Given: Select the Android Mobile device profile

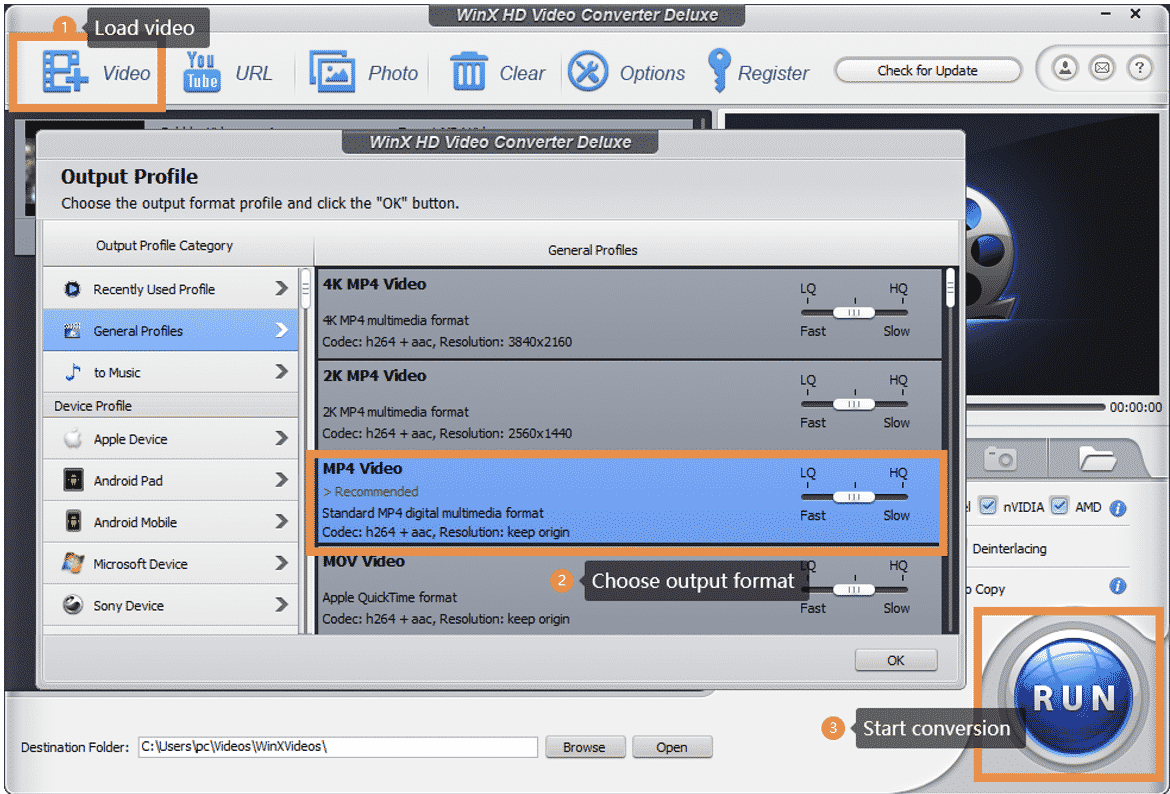Looking at the screenshot, I should click(x=170, y=522).
